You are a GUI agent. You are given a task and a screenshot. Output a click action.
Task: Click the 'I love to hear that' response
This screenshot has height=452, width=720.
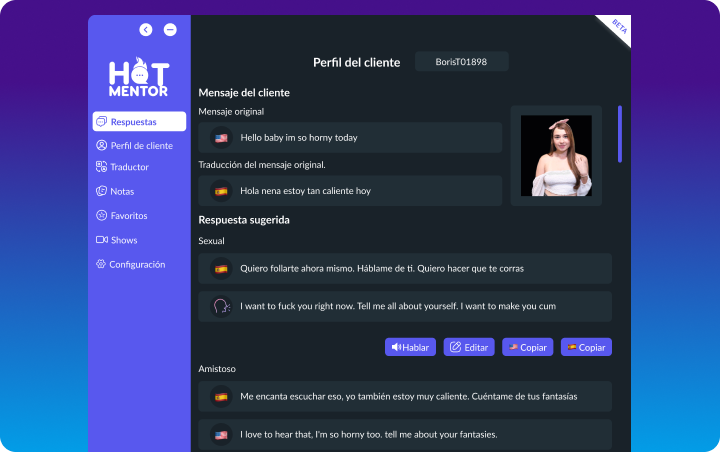[x=405, y=434]
